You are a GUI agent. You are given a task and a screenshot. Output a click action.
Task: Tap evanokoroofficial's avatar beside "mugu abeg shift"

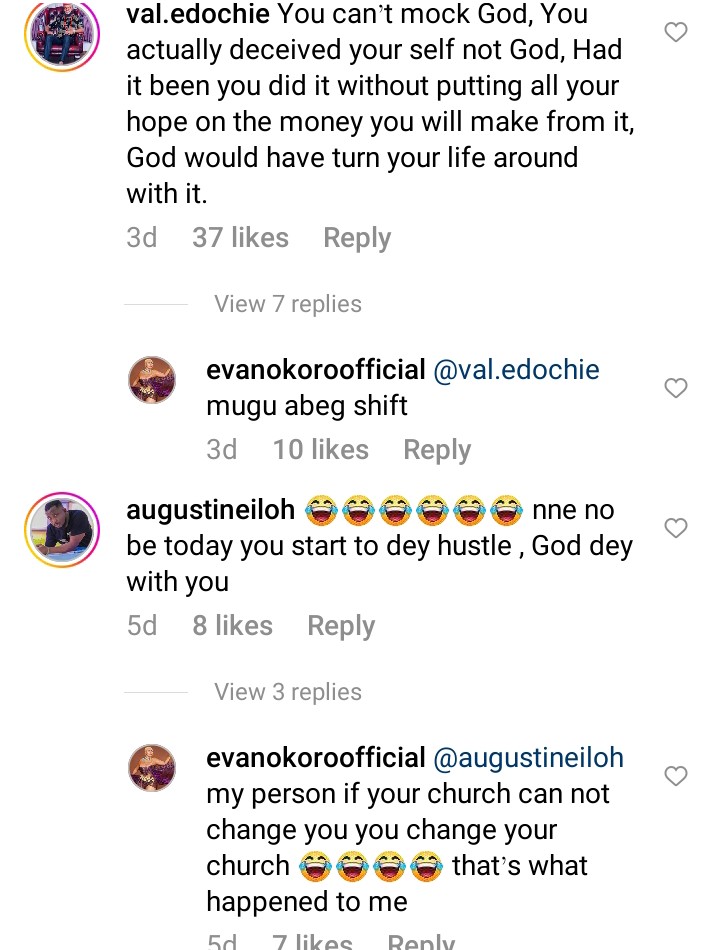(x=153, y=381)
